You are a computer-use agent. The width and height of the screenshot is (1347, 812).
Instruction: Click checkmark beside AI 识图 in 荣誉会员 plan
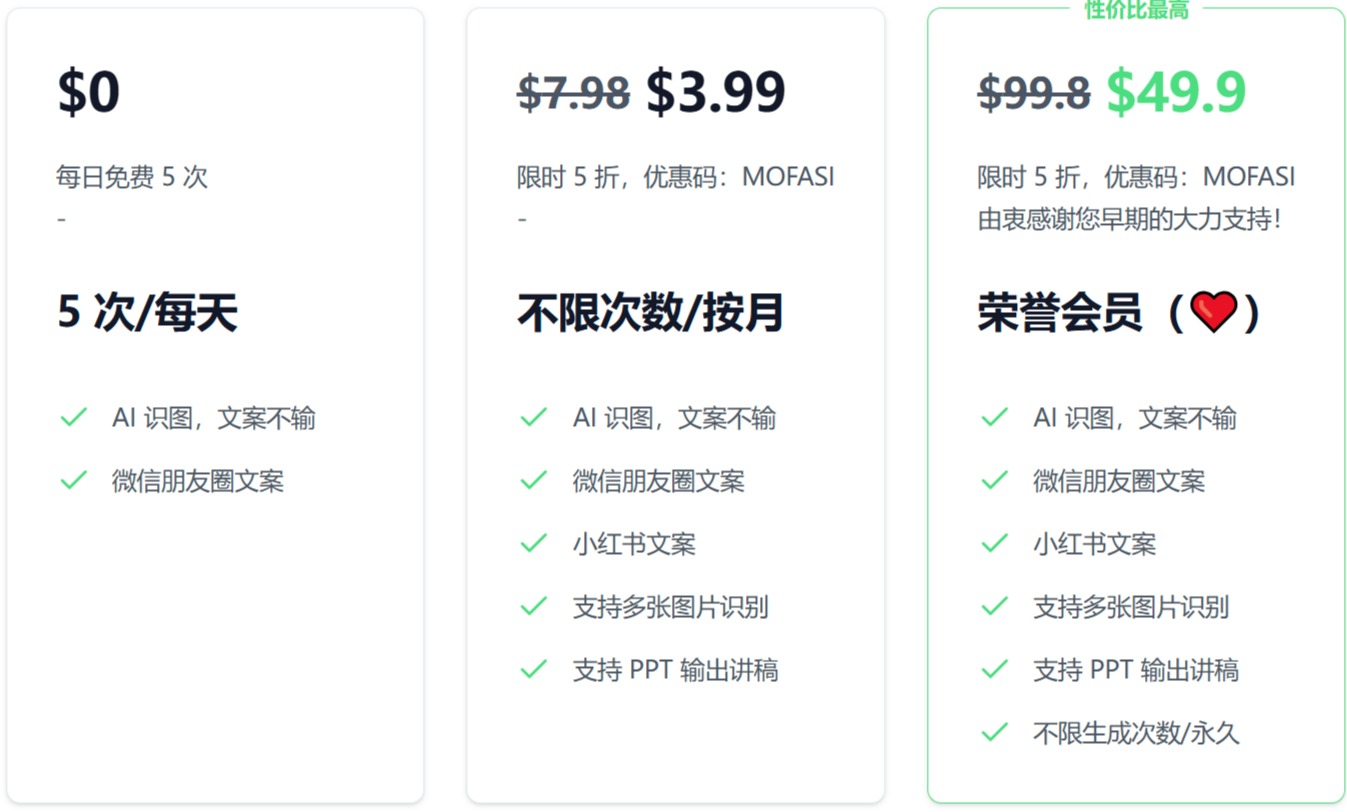(993, 417)
